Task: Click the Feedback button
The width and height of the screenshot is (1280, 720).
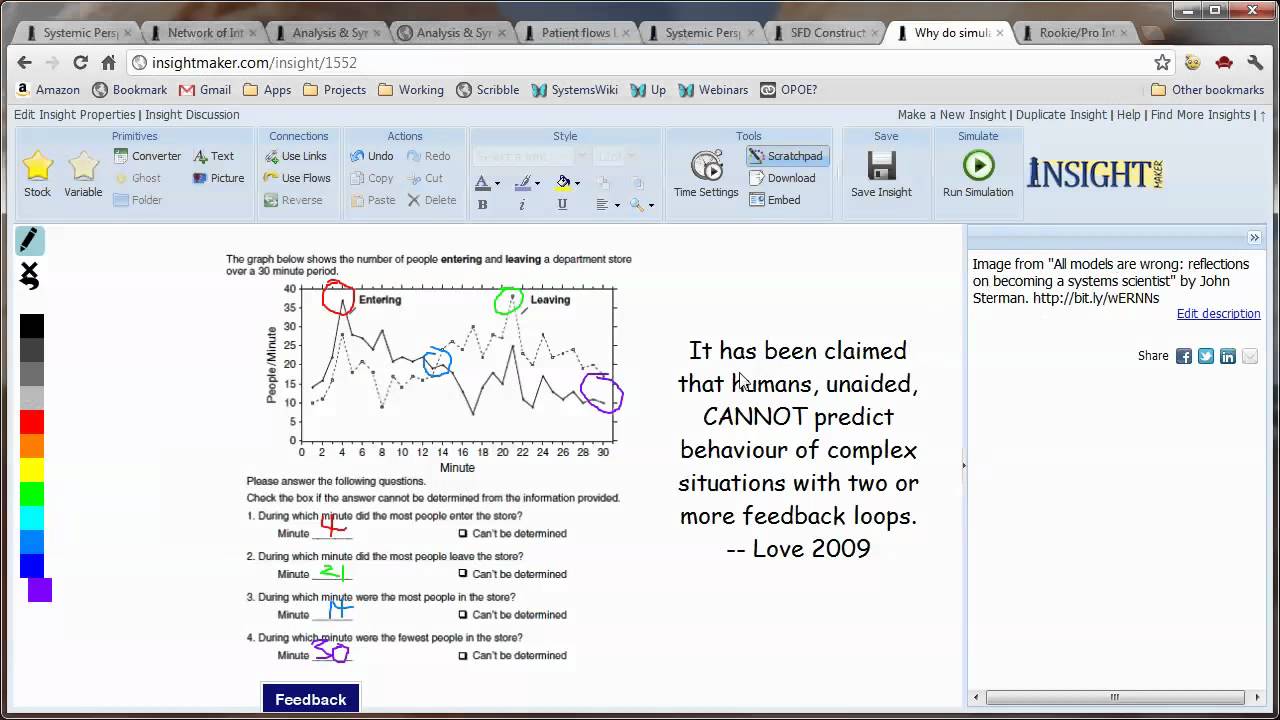Action: (310, 699)
